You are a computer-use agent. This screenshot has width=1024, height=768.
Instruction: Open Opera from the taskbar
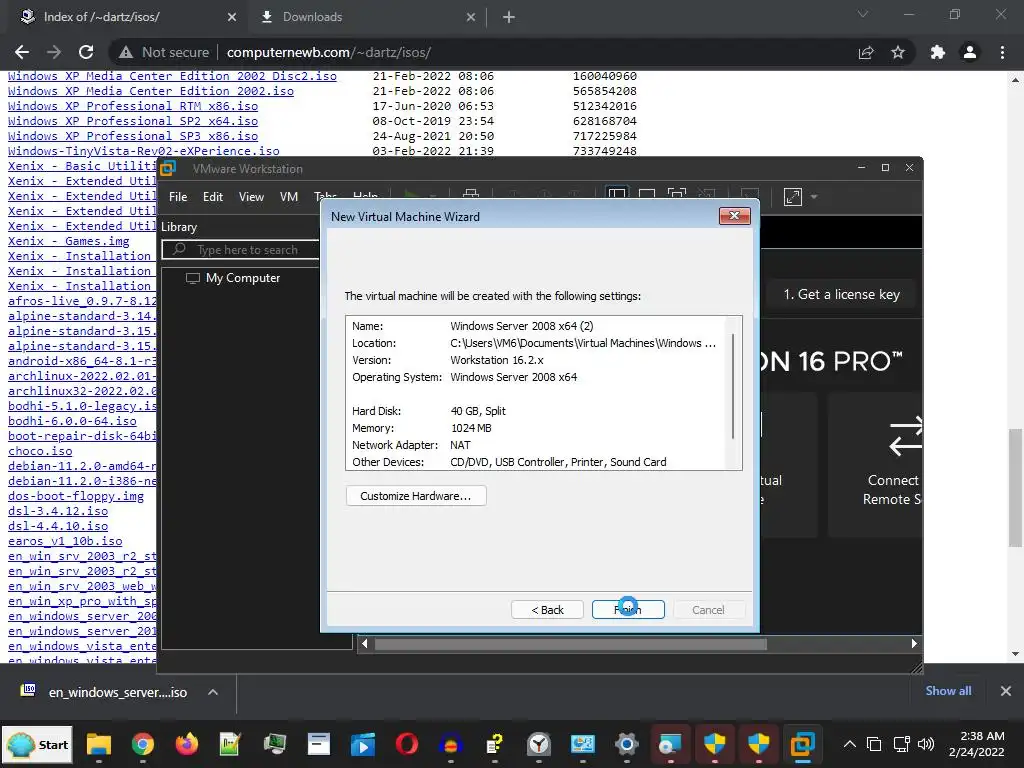coord(406,744)
